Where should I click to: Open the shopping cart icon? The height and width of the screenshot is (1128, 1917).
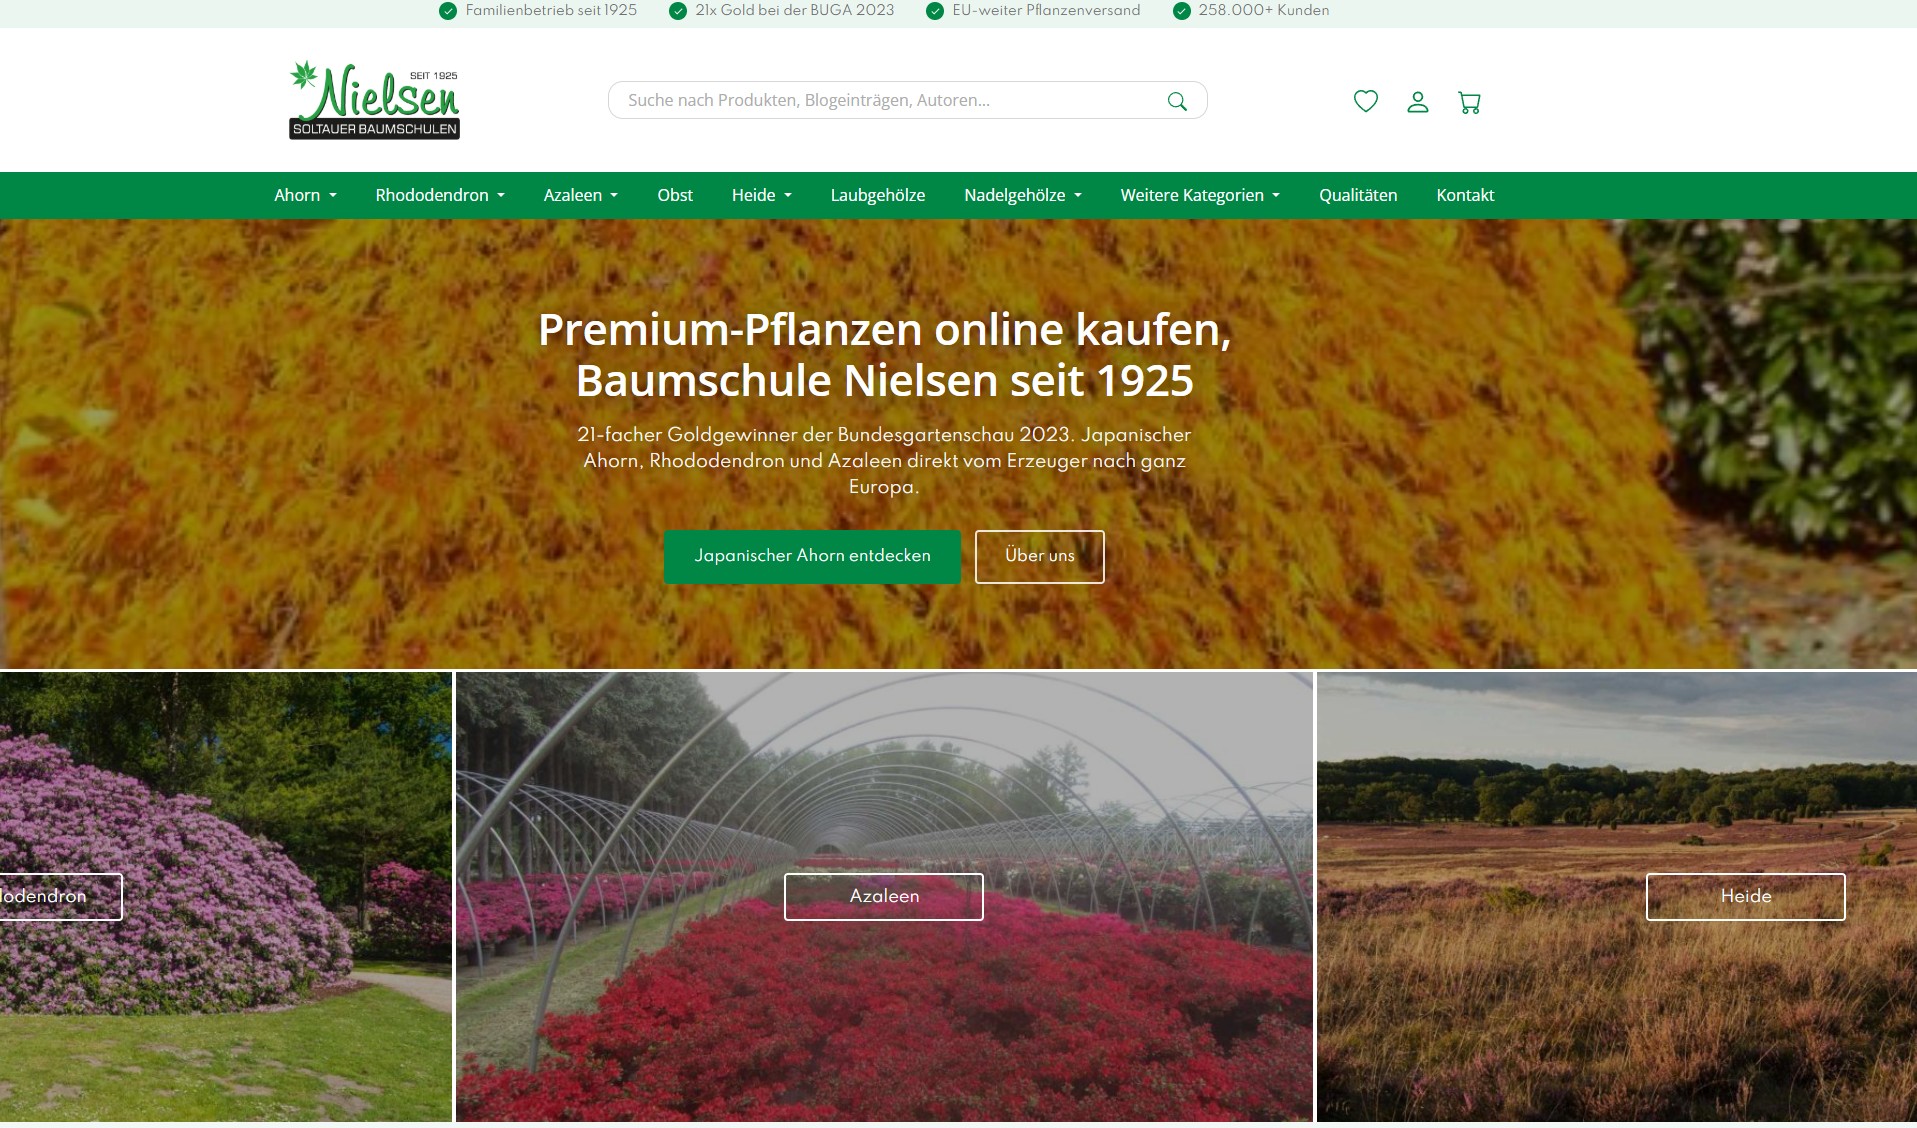click(x=1469, y=102)
